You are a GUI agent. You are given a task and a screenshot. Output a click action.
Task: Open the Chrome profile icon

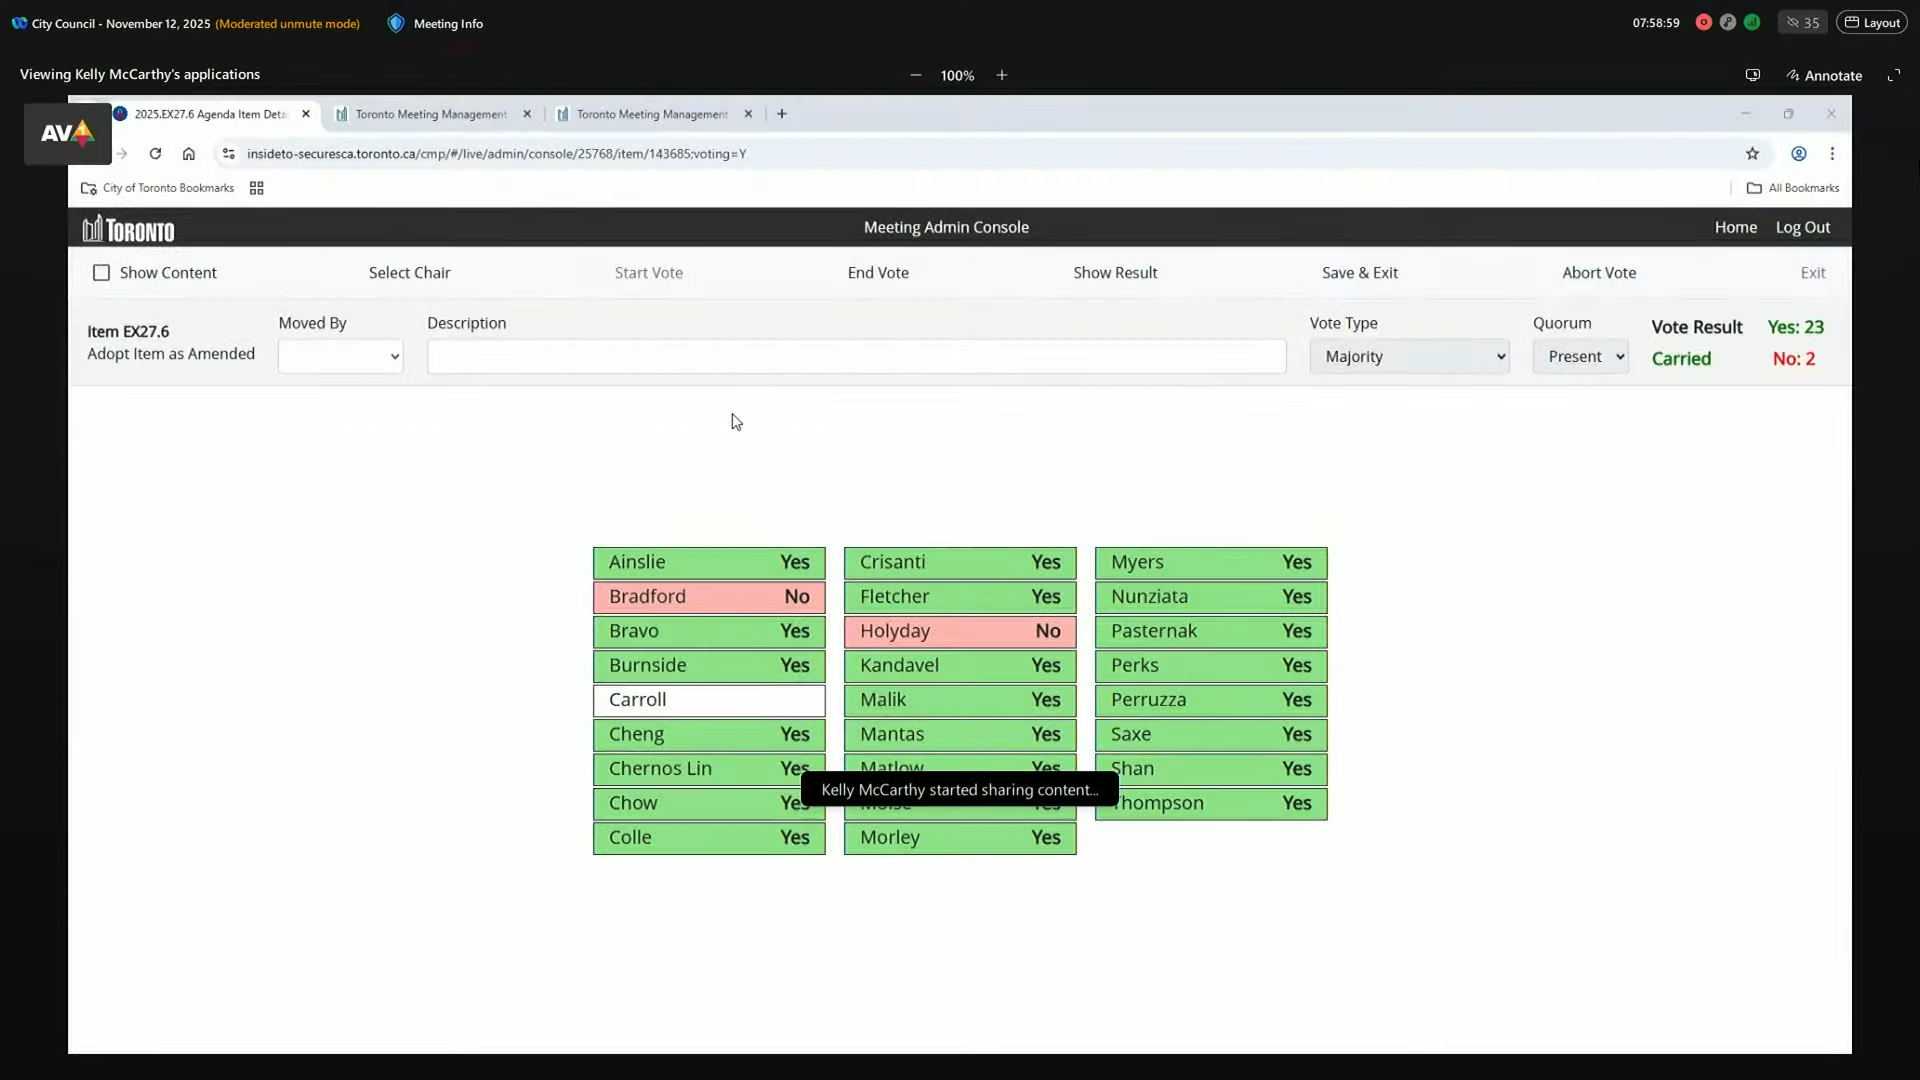1798,154
